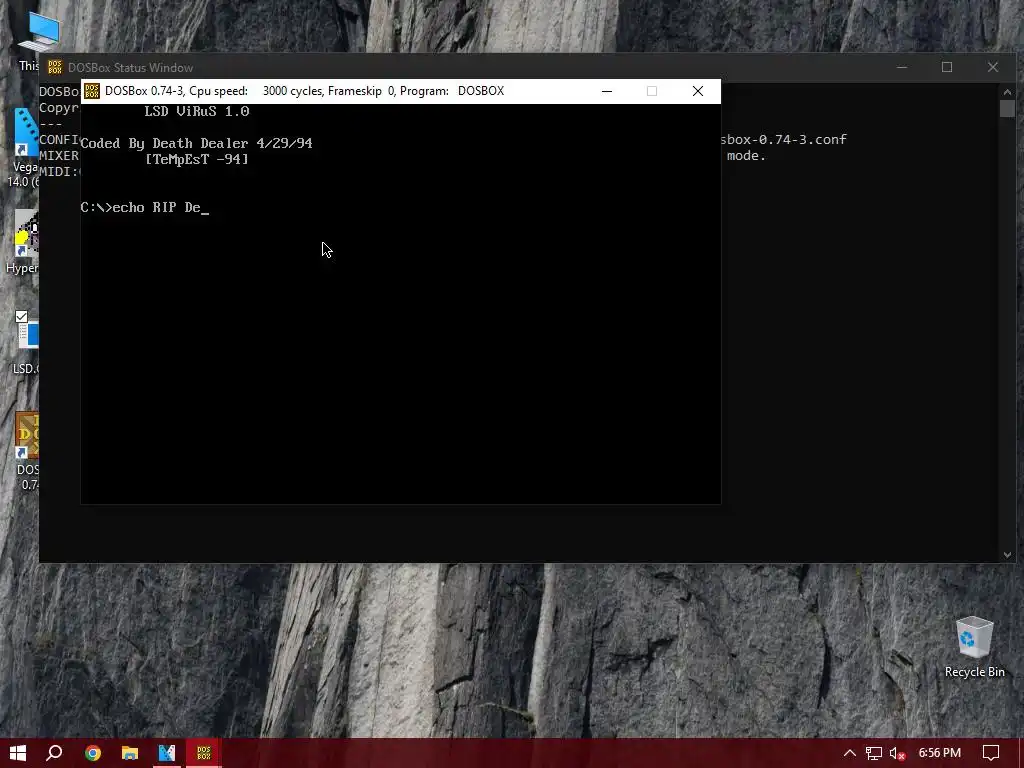Screen dimensions: 1024x768
Task: Click DOSBox emulator title bar text
Action: (304, 91)
